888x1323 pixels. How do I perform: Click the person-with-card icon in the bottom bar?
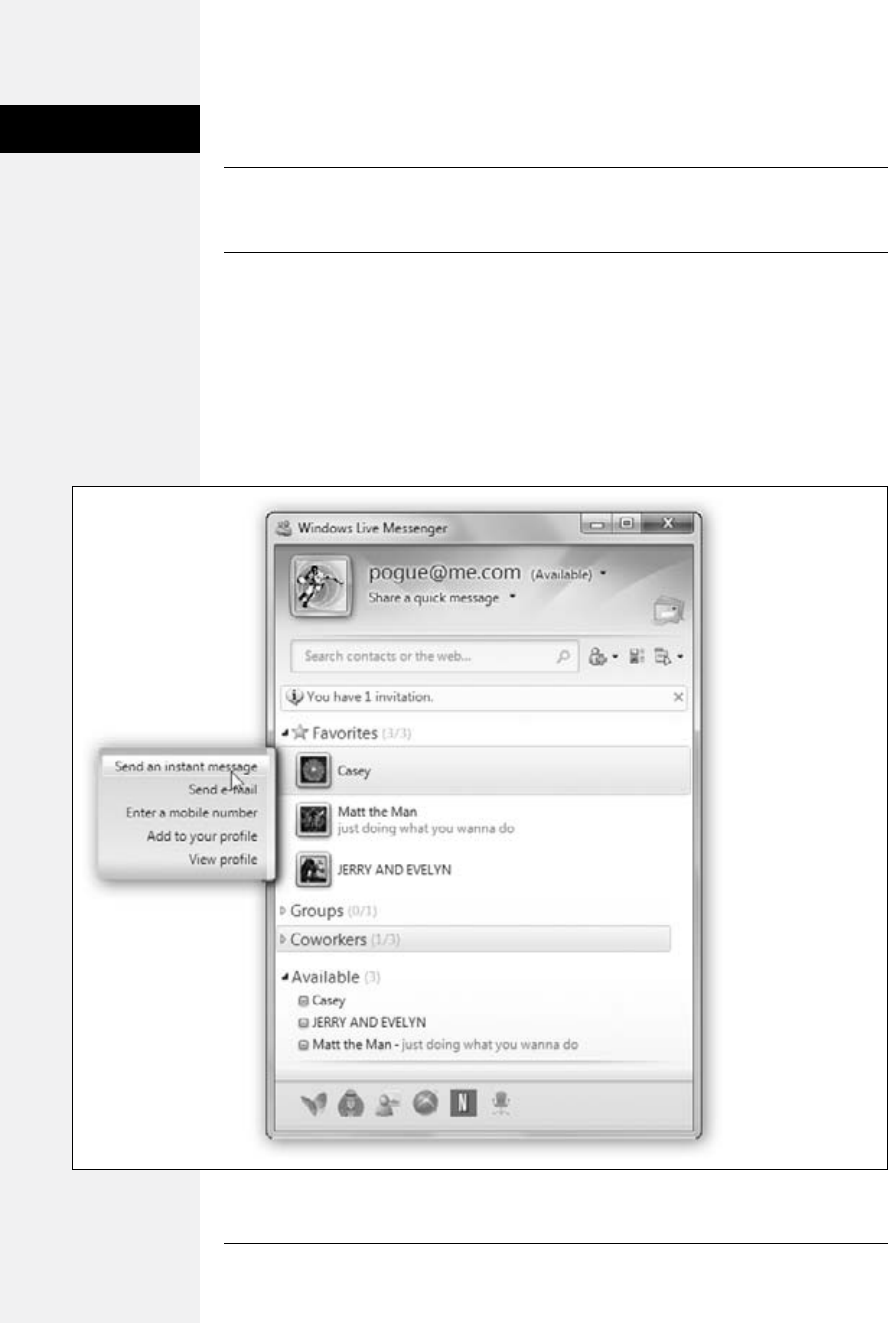click(x=386, y=1104)
